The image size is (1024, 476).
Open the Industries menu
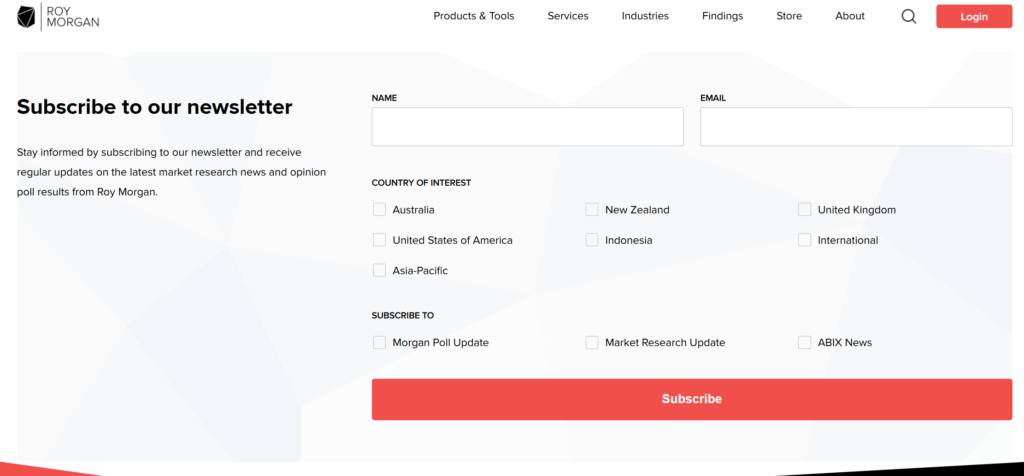tap(645, 16)
